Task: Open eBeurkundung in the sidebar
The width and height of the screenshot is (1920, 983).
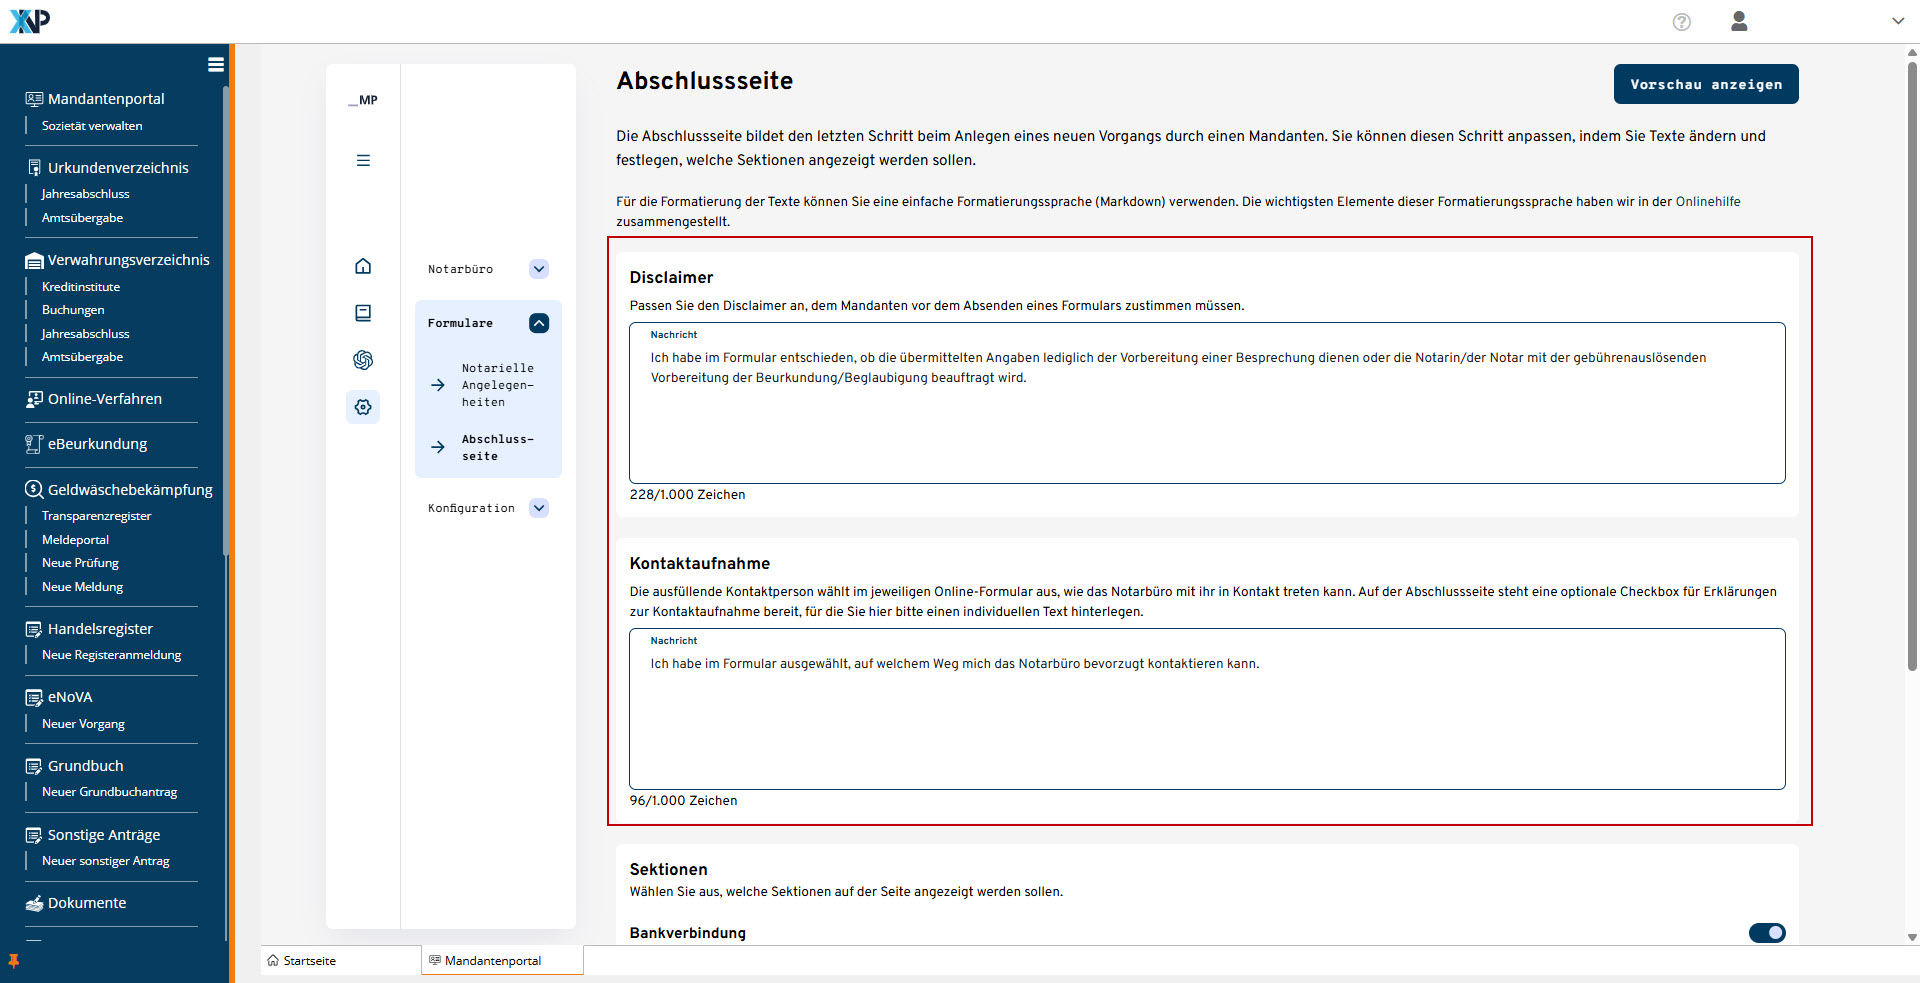Action: click(x=97, y=444)
